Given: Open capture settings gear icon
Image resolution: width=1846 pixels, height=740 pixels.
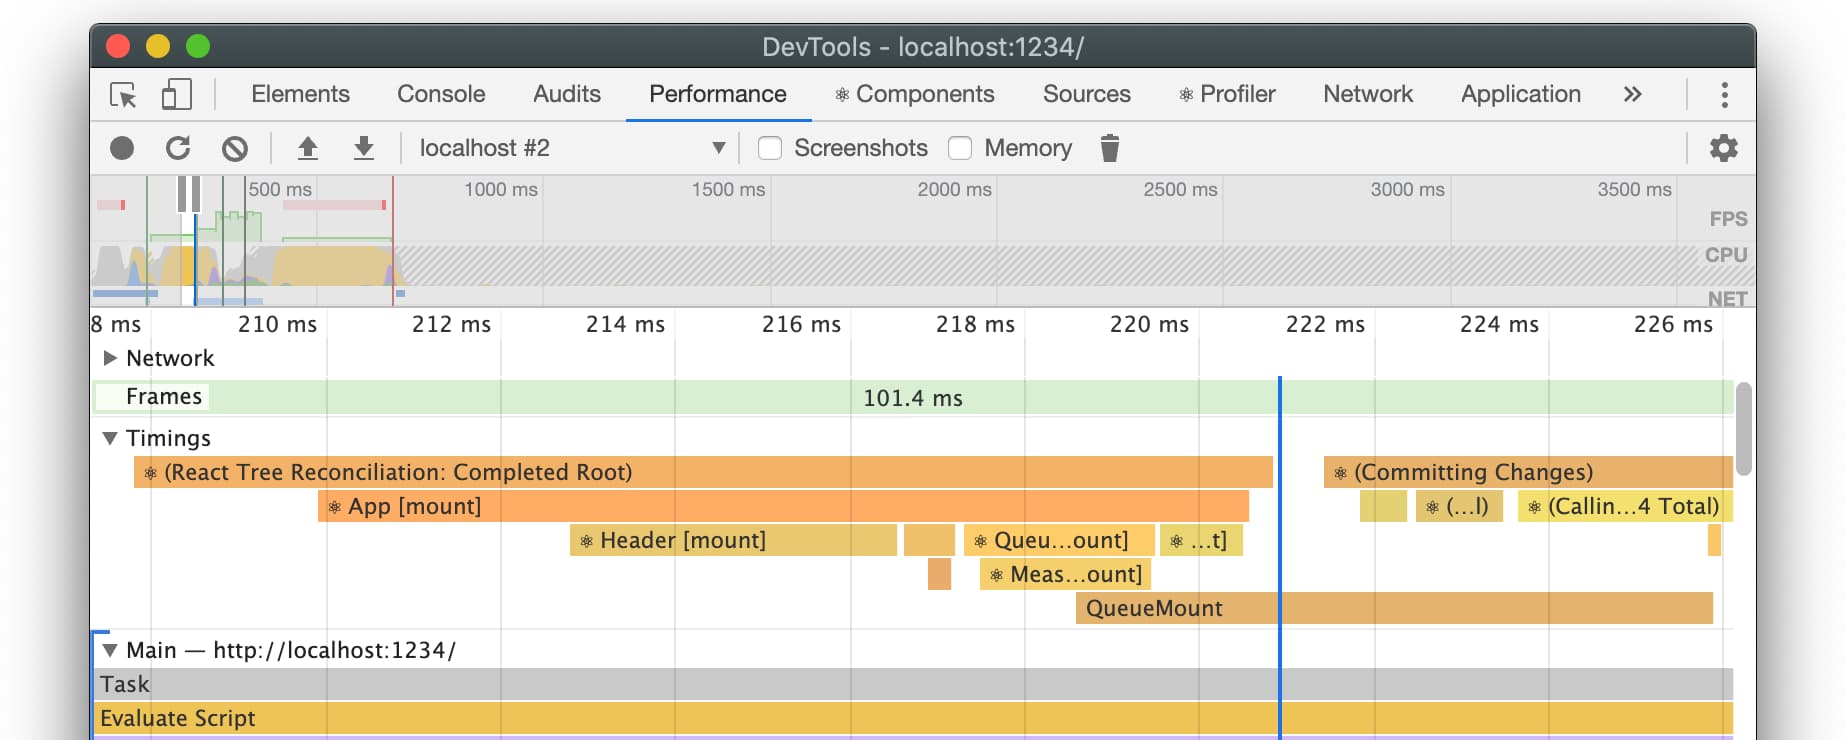Looking at the screenshot, I should coord(1723,148).
